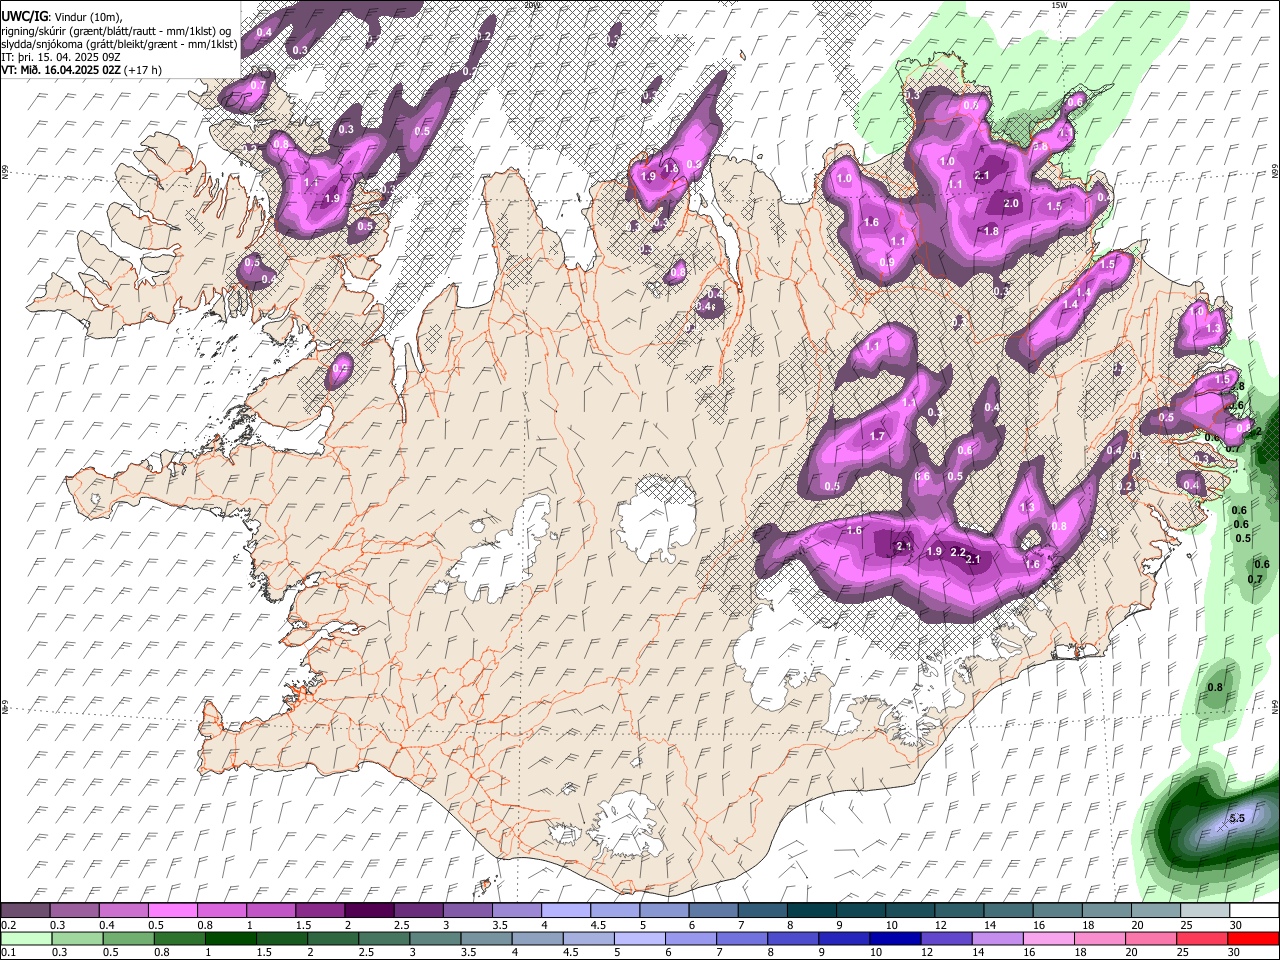The height and width of the screenshot is (960, 1280).
Task: Click the '0.1' label in the rain legend row
Action: tap(9, 952)
